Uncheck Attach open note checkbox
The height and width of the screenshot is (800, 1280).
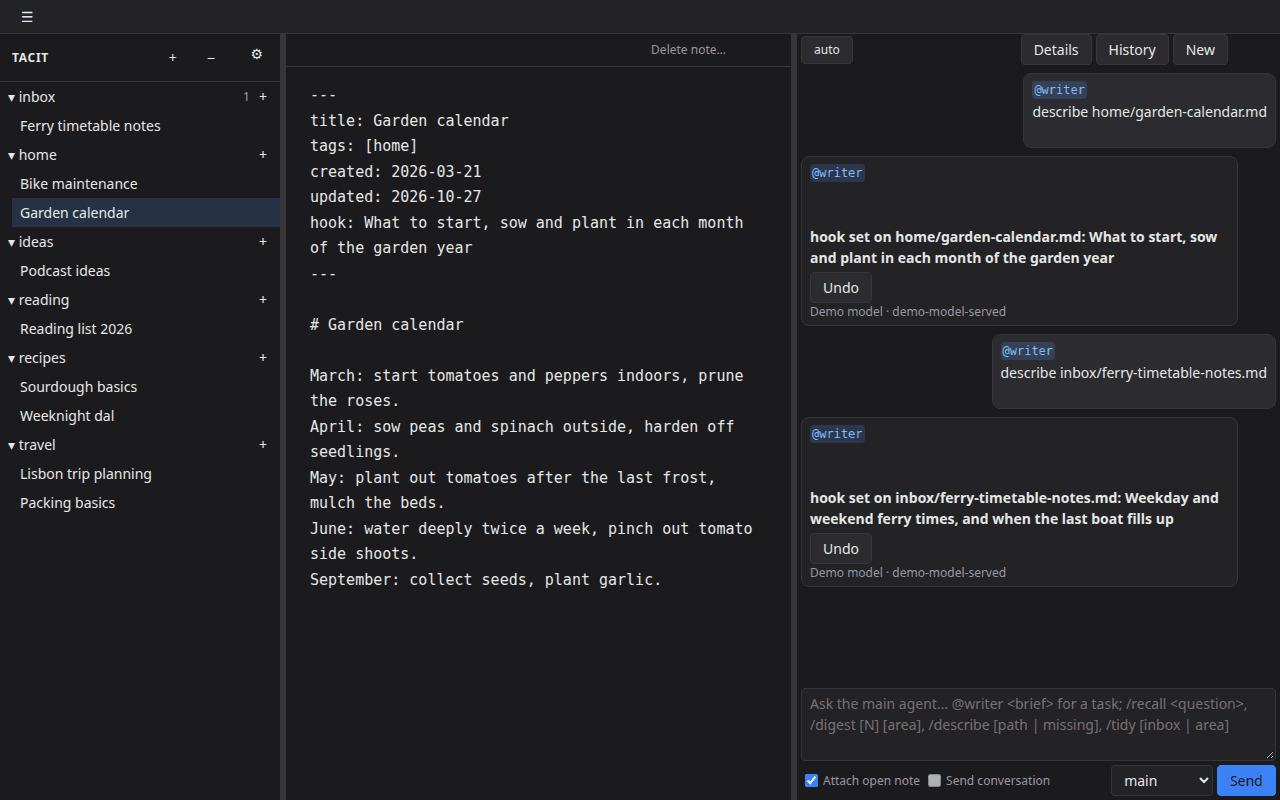click(x=811, y=781)
